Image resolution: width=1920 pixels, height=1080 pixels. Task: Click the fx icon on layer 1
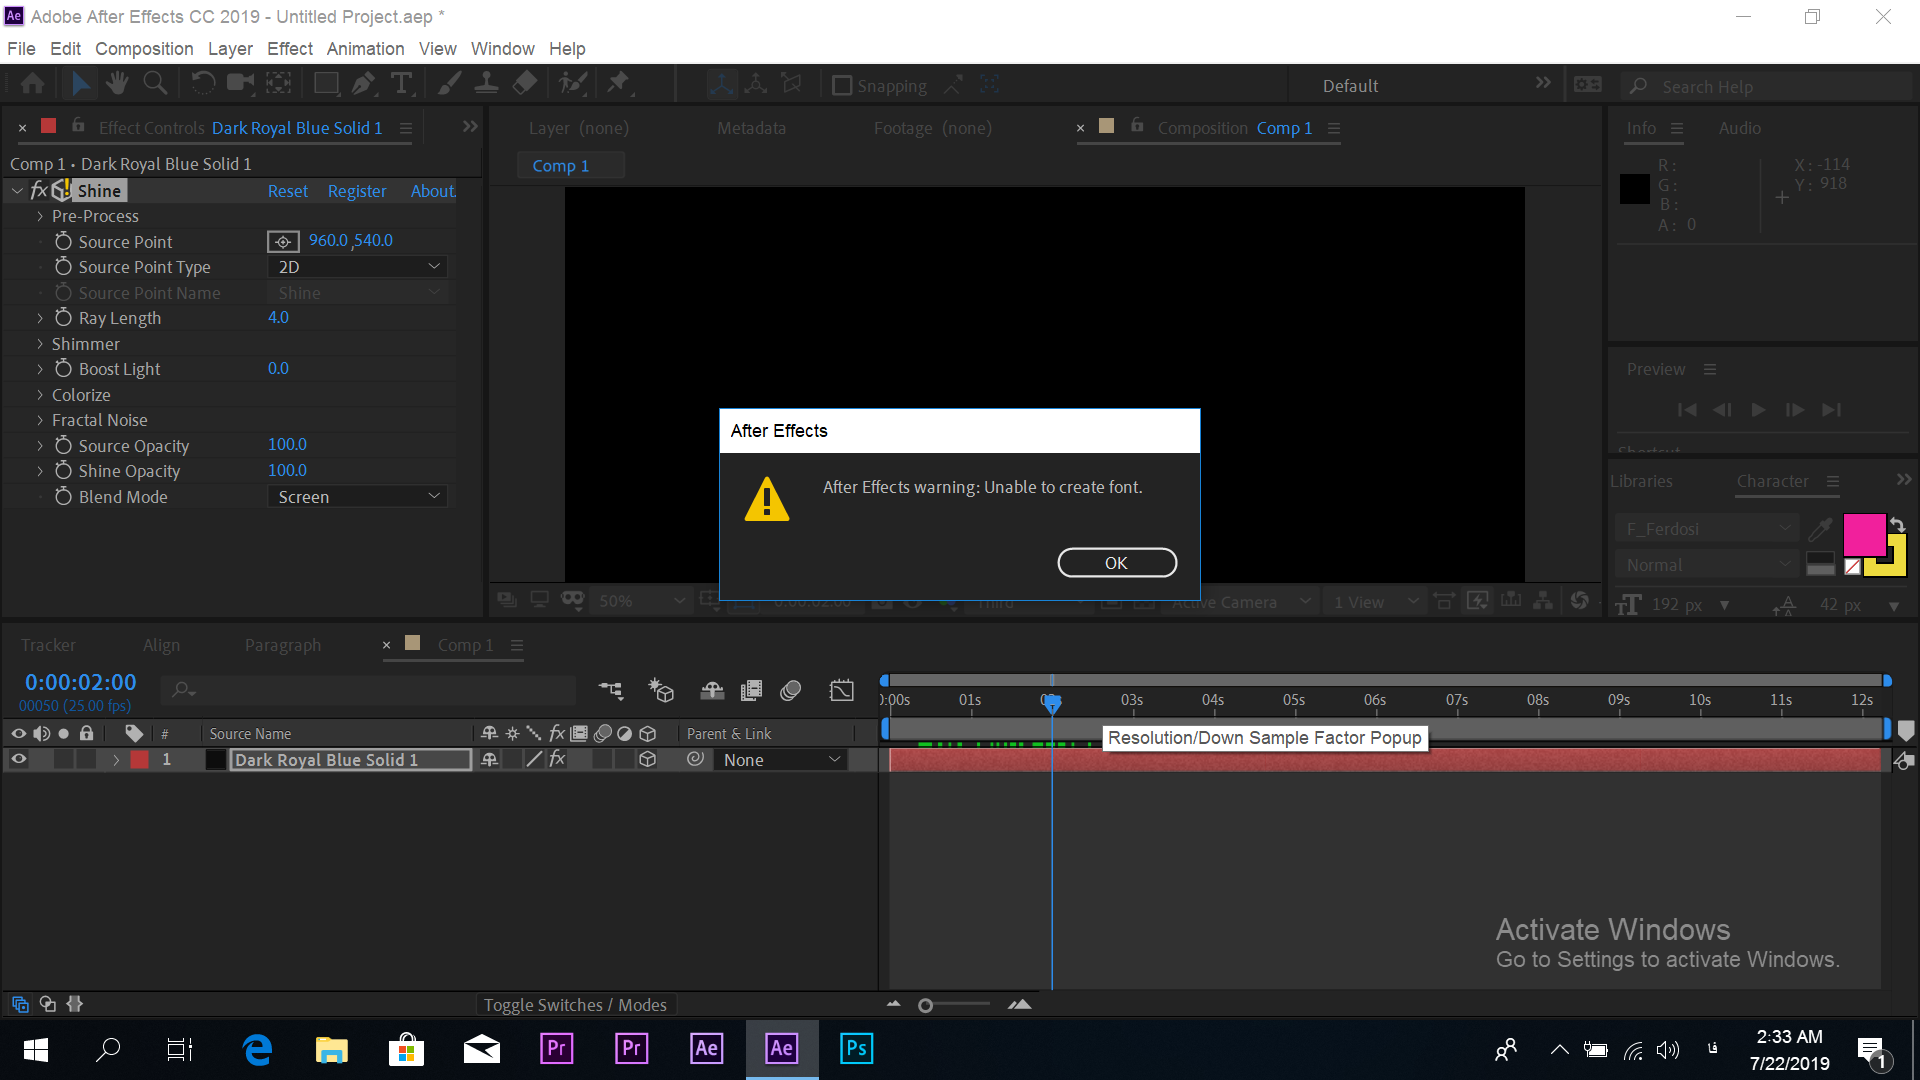(555, 758)
